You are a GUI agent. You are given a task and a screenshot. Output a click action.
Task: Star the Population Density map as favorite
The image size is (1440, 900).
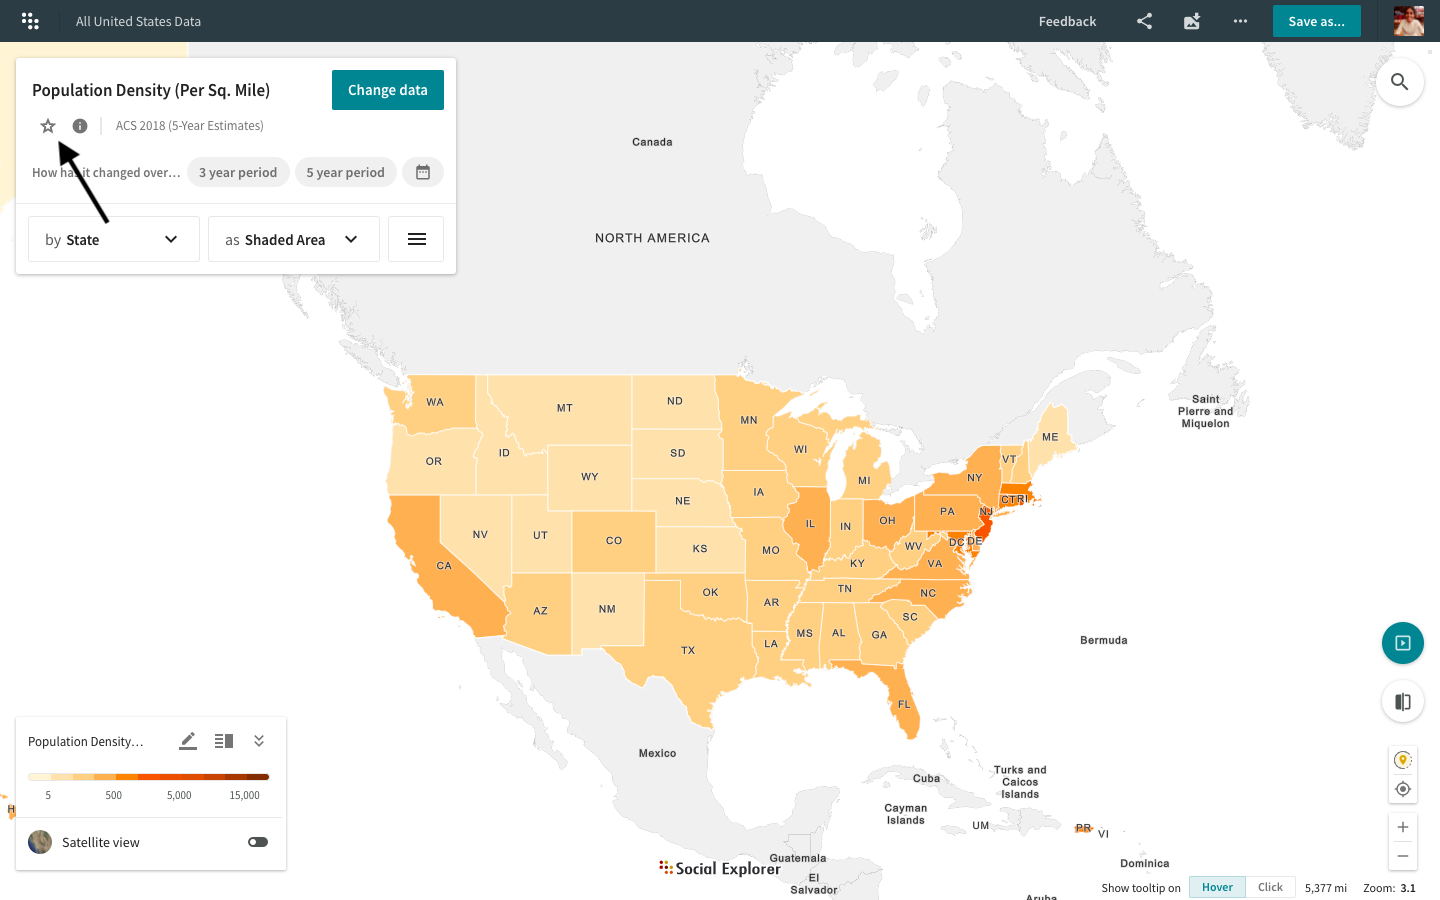[48, 125]
